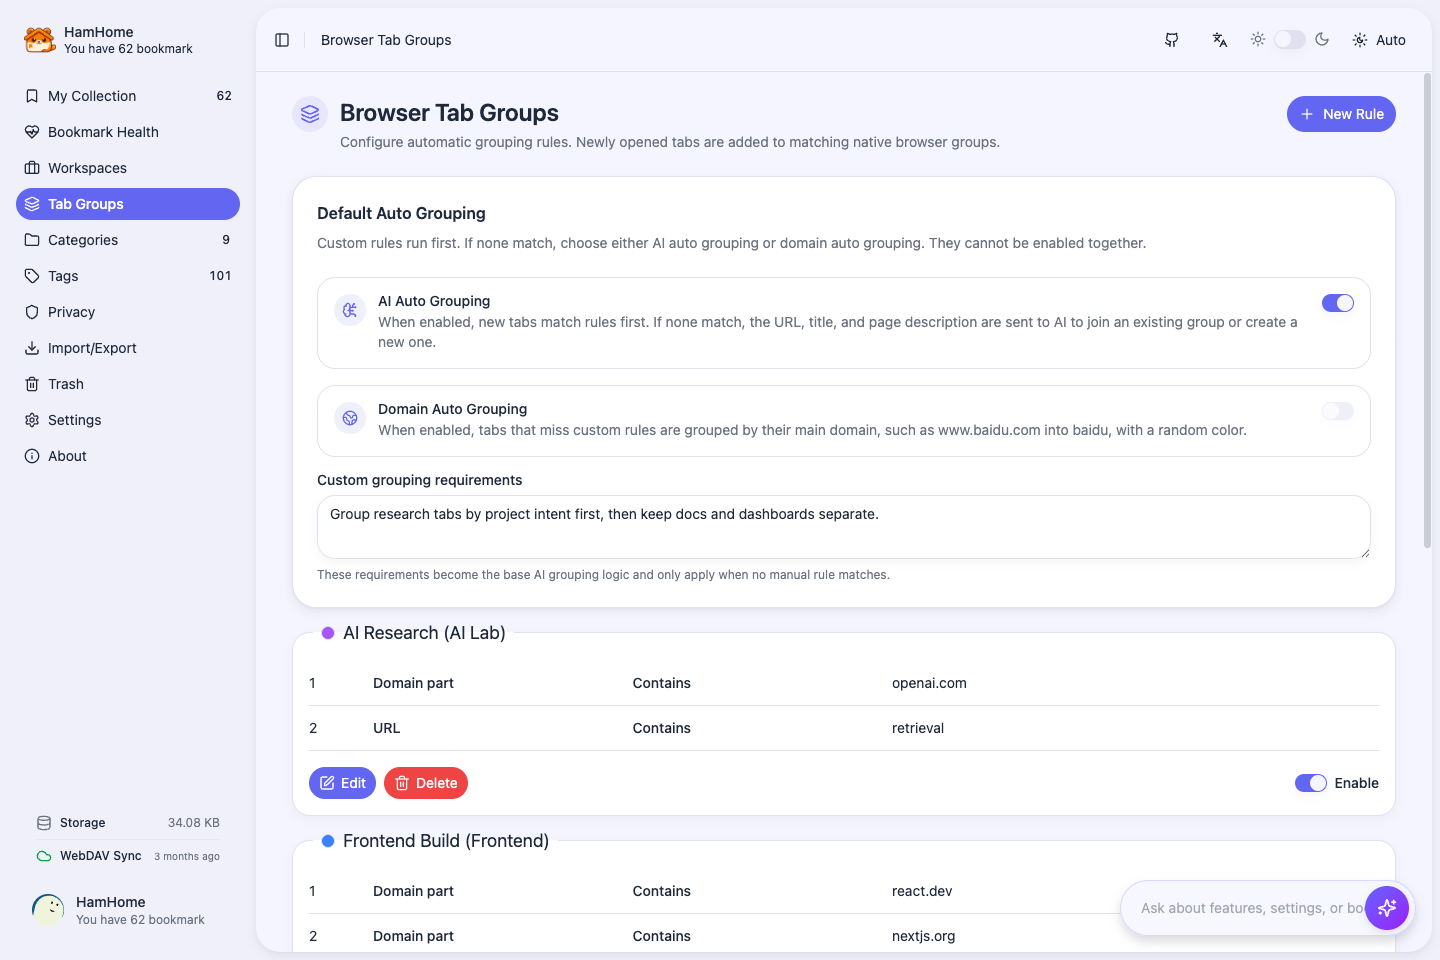Open the Trash
Screen dimensions: 1440x960
(x=128, y=384)
